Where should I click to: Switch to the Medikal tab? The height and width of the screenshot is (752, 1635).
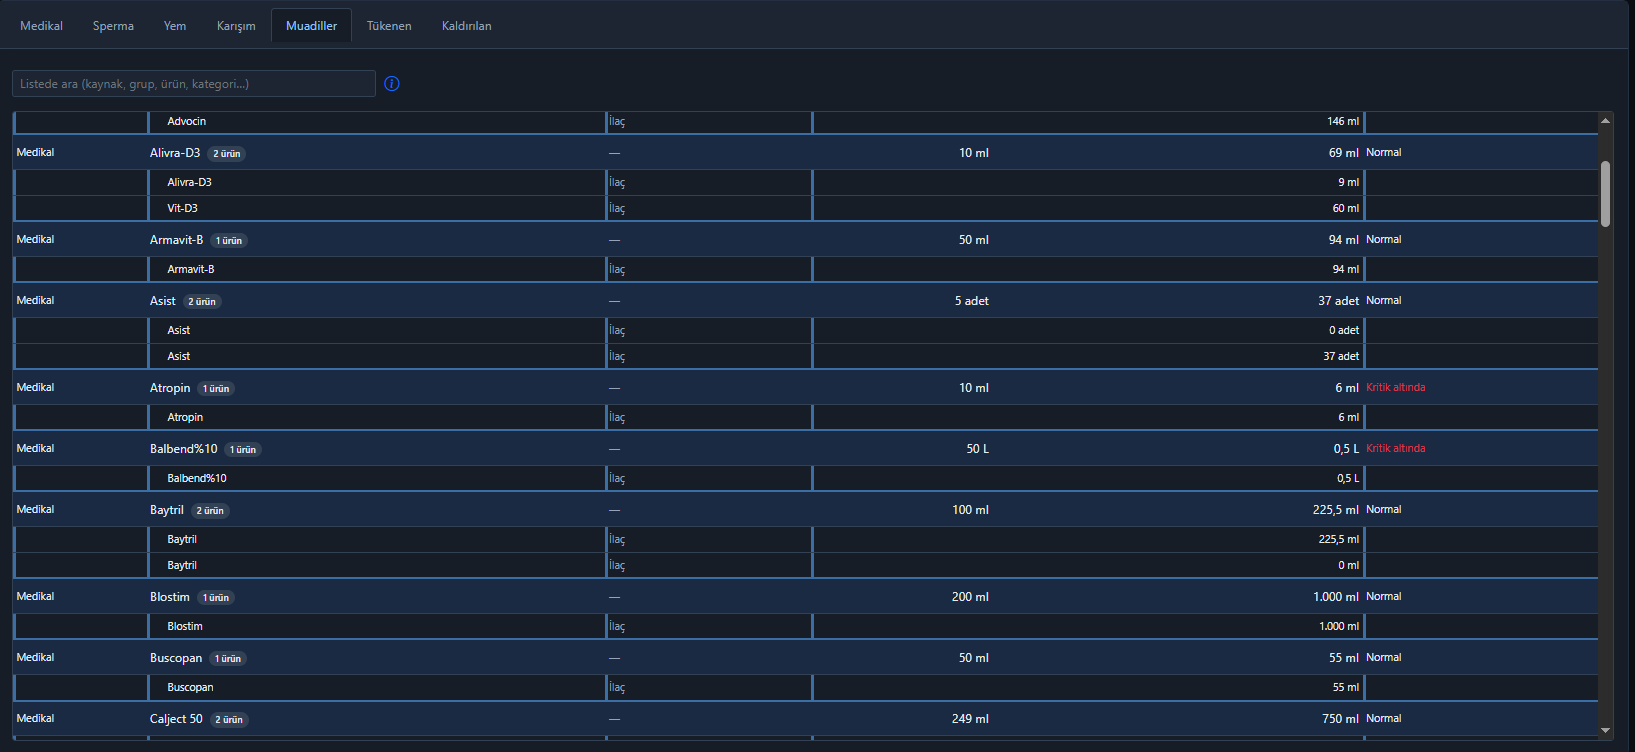pos(41,26)
